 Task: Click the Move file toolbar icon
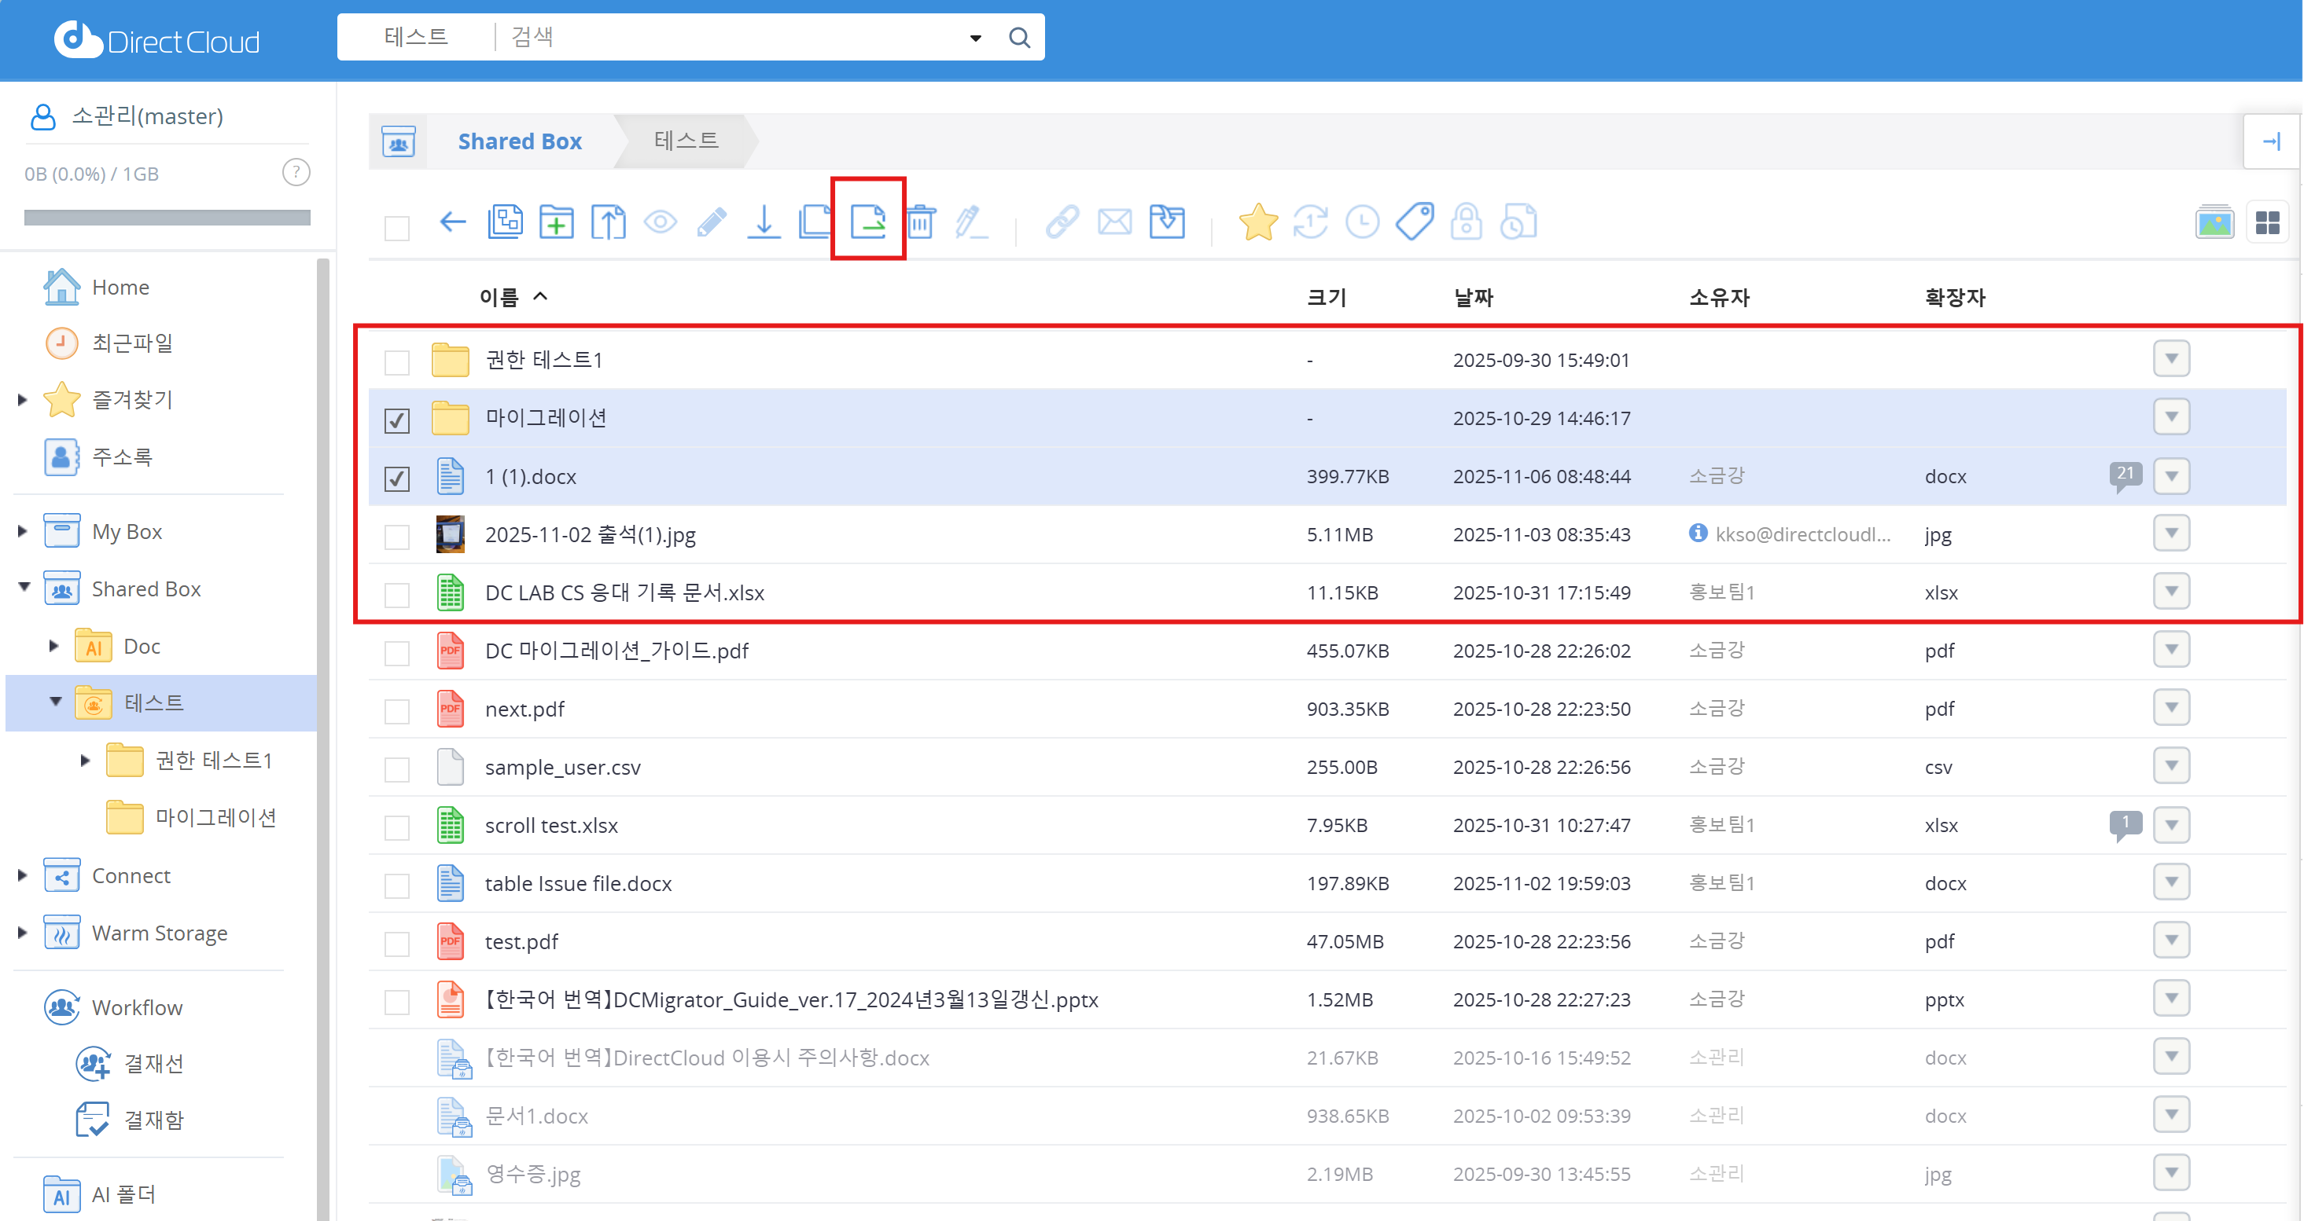[868, 221]
